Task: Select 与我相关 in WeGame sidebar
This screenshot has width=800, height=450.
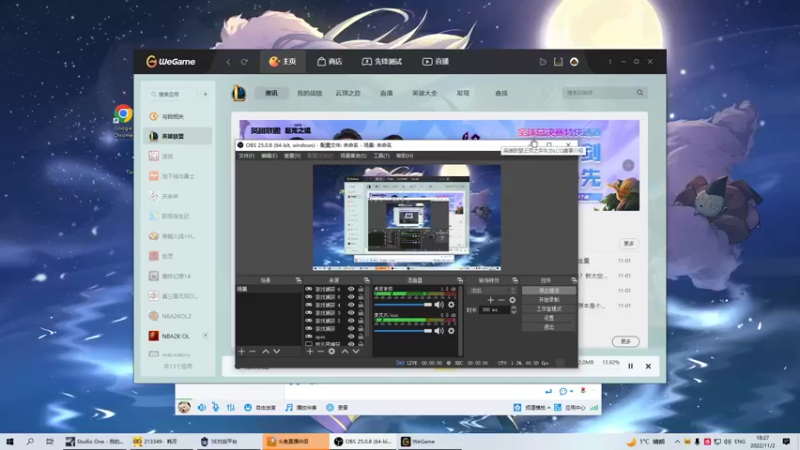Action: [x=178, y=116]
